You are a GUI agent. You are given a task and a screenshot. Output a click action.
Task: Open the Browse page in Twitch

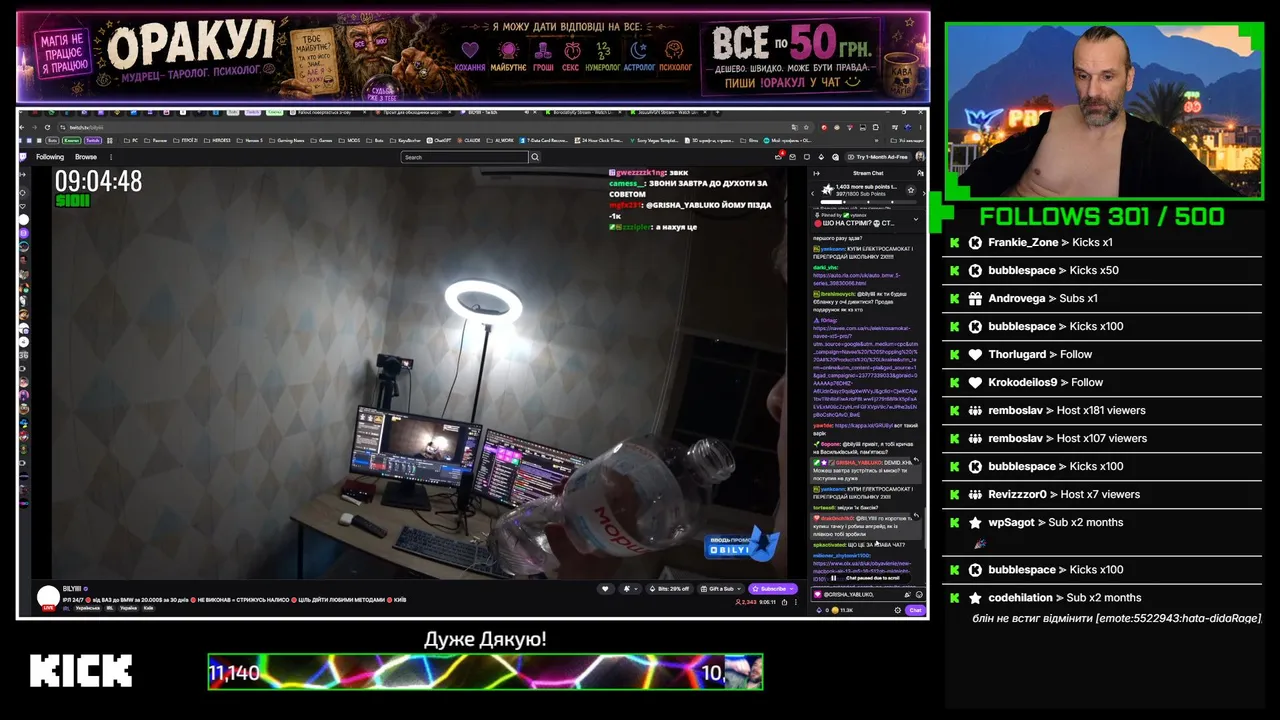(86, 157)
